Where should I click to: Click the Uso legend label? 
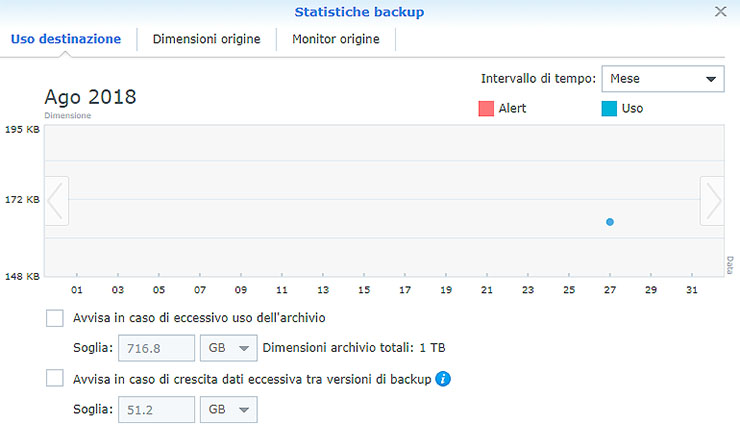click(x=632, y=108)
